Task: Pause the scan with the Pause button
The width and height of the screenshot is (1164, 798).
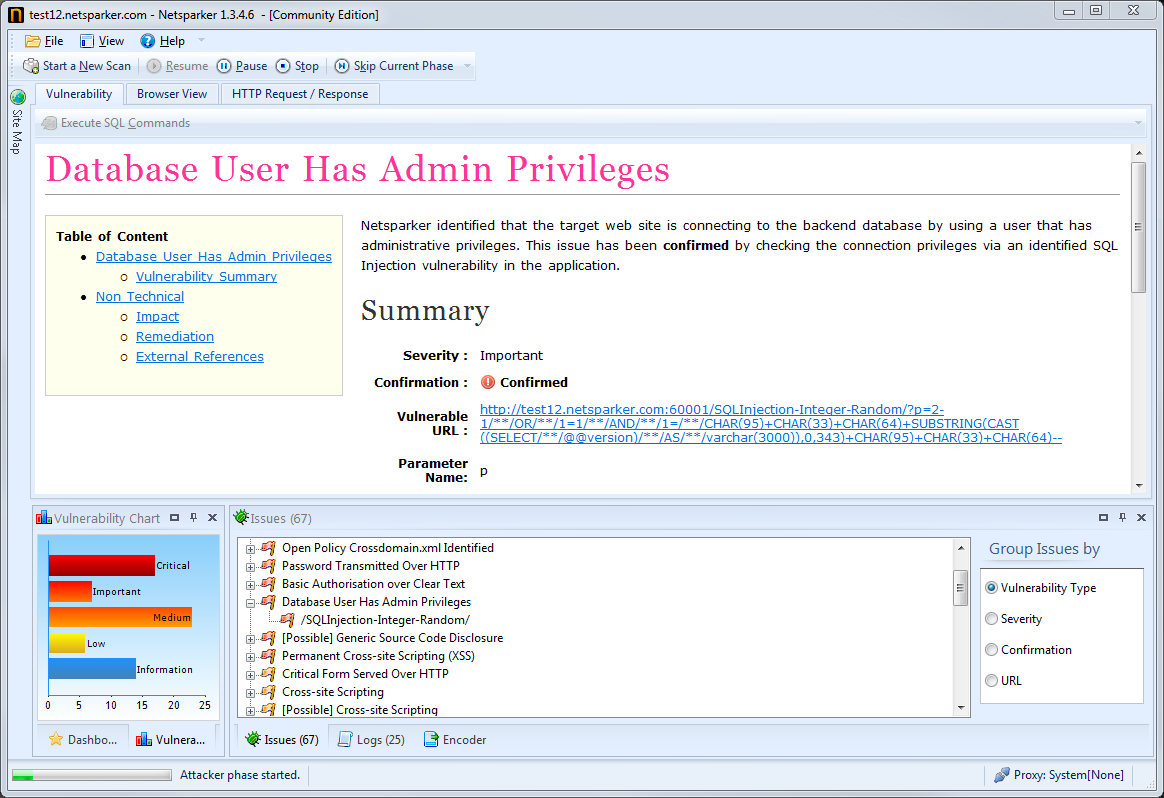Action: click(242, 66)
